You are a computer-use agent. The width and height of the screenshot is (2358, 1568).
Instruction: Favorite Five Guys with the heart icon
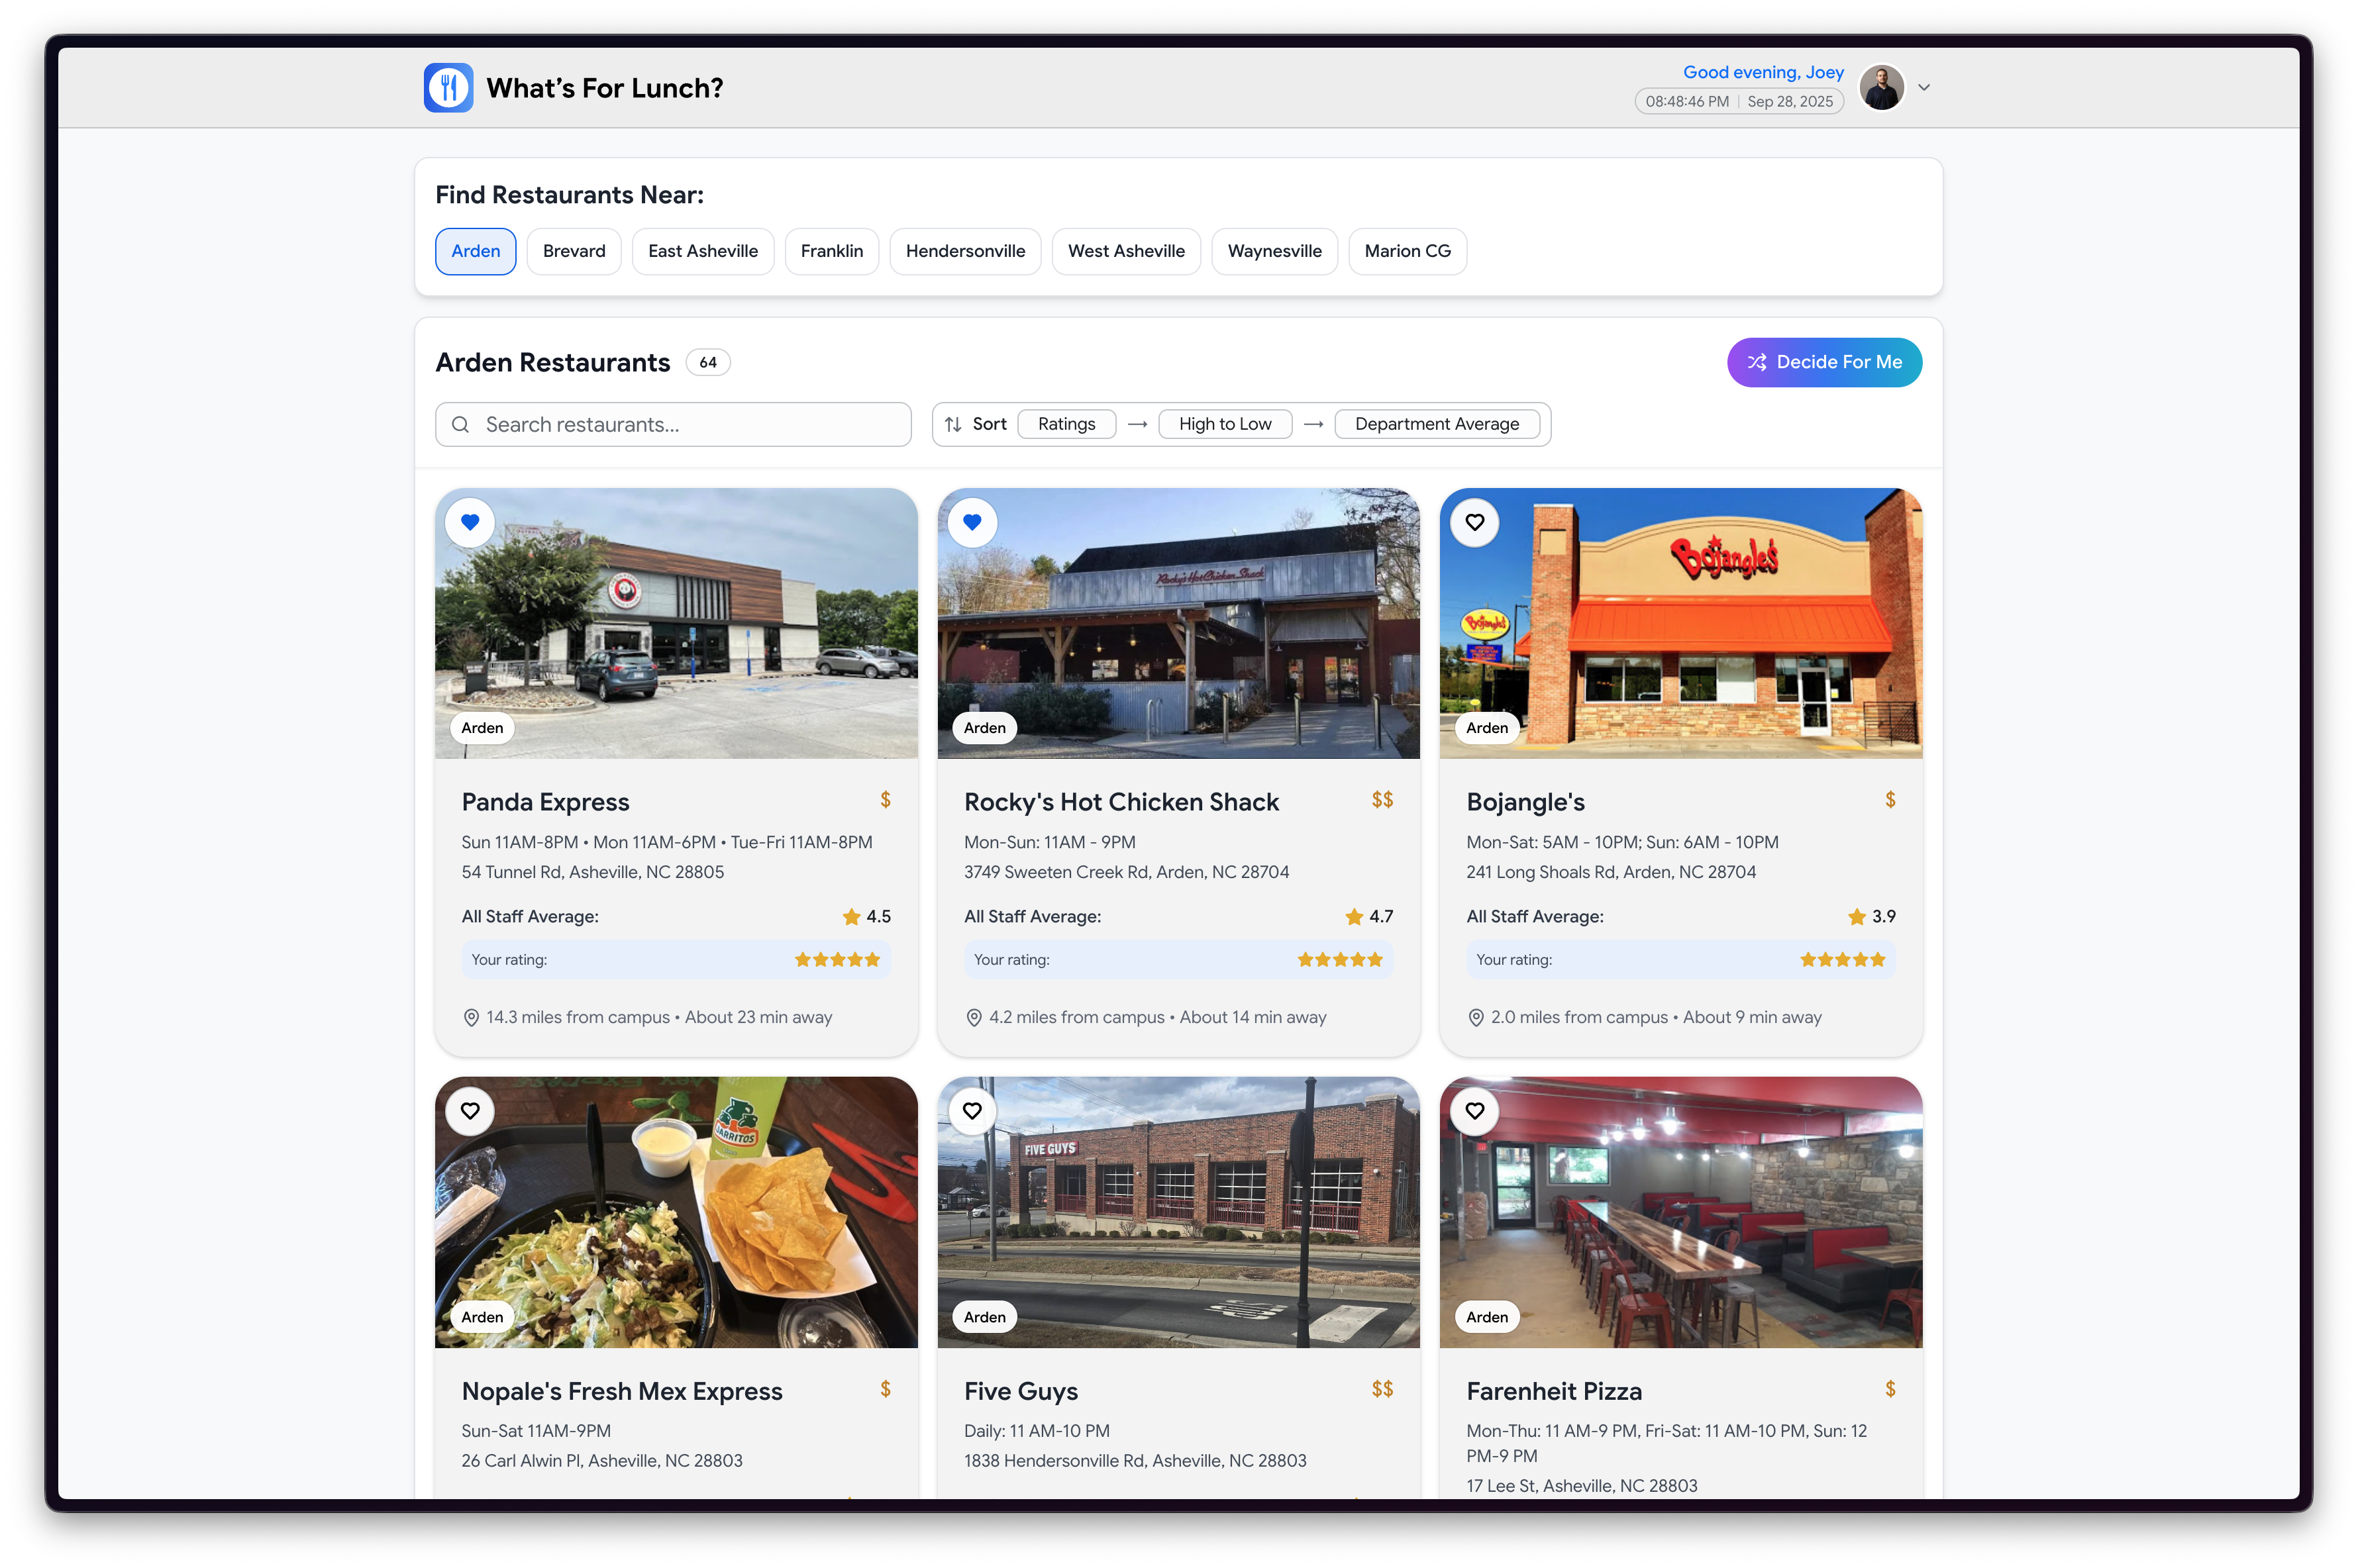tap(972, 1111)
